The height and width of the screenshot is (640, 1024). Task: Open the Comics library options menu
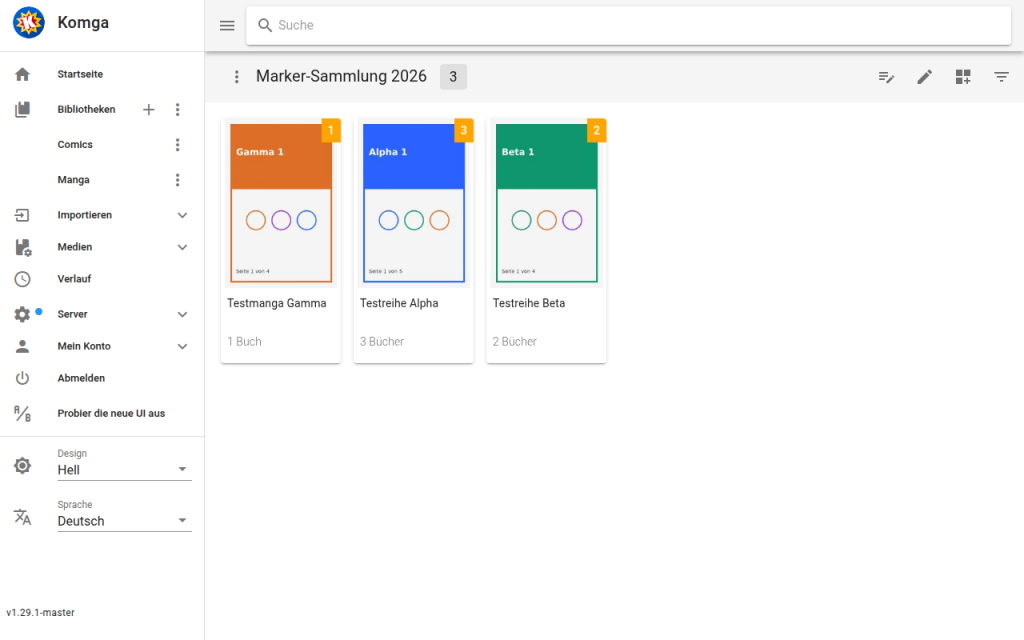[x=178, y=145]
